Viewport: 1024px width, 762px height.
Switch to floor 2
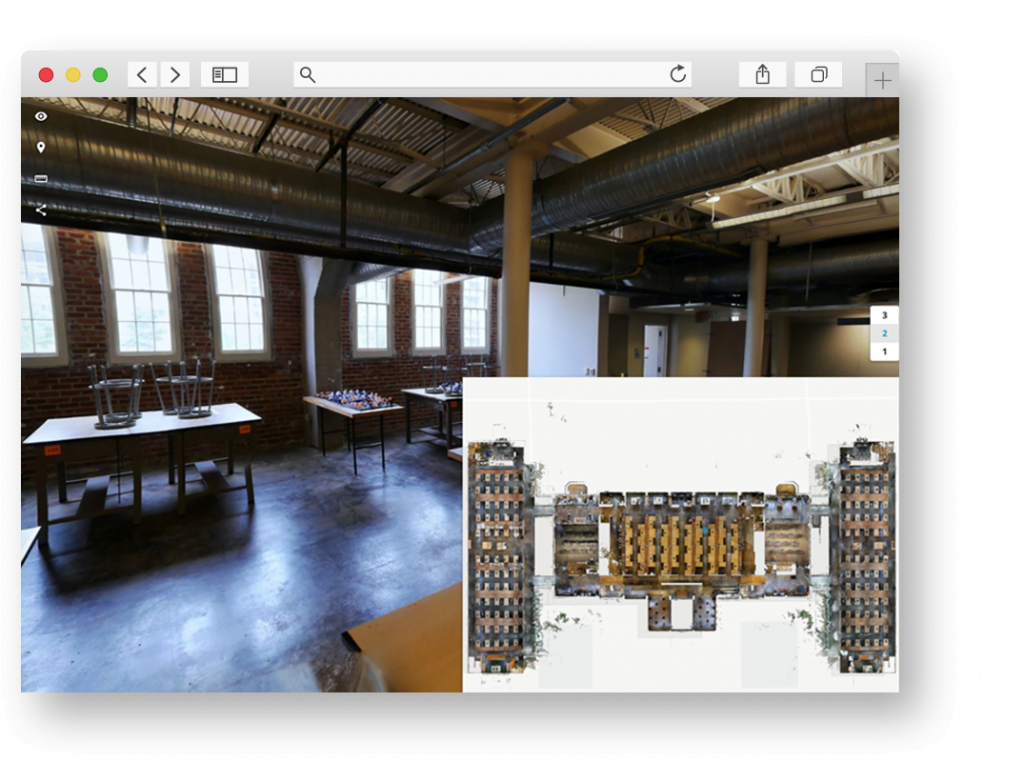(885, 334)
